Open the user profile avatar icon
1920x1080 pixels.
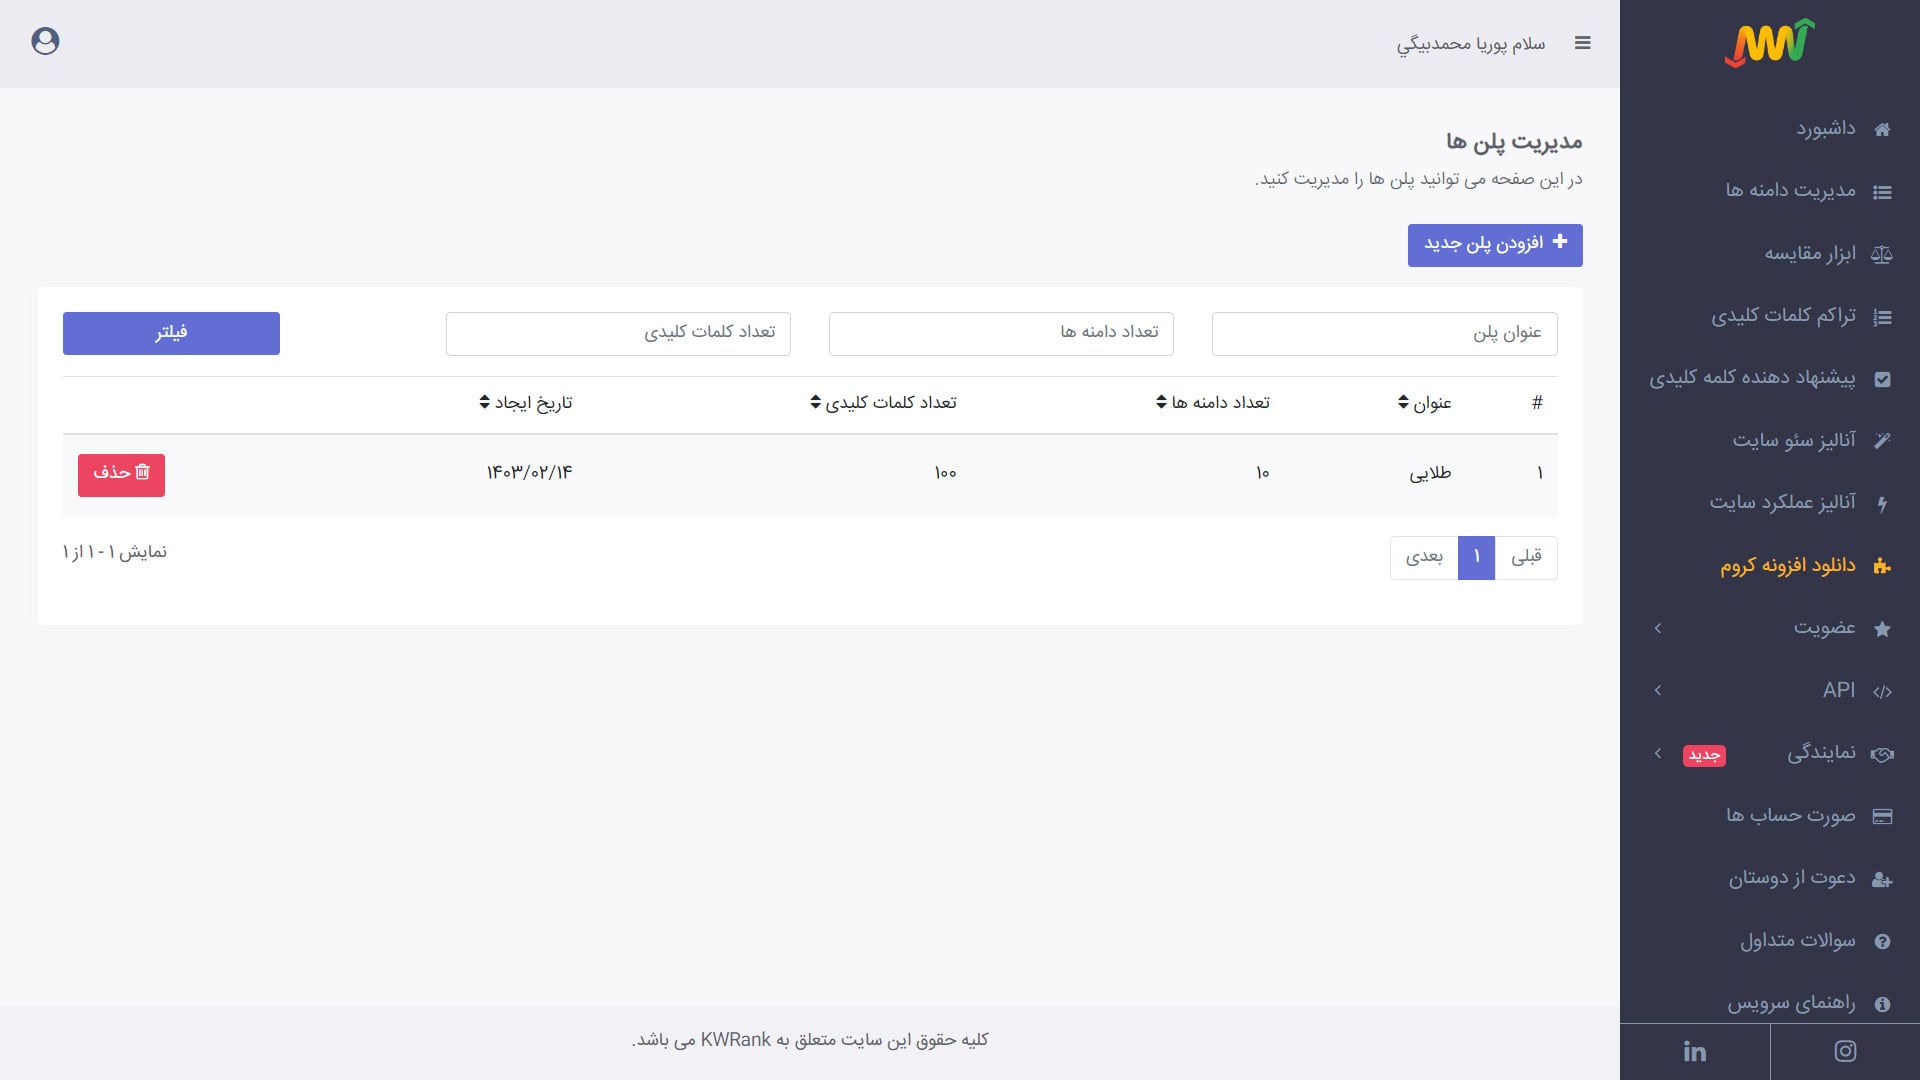[45, 41]
